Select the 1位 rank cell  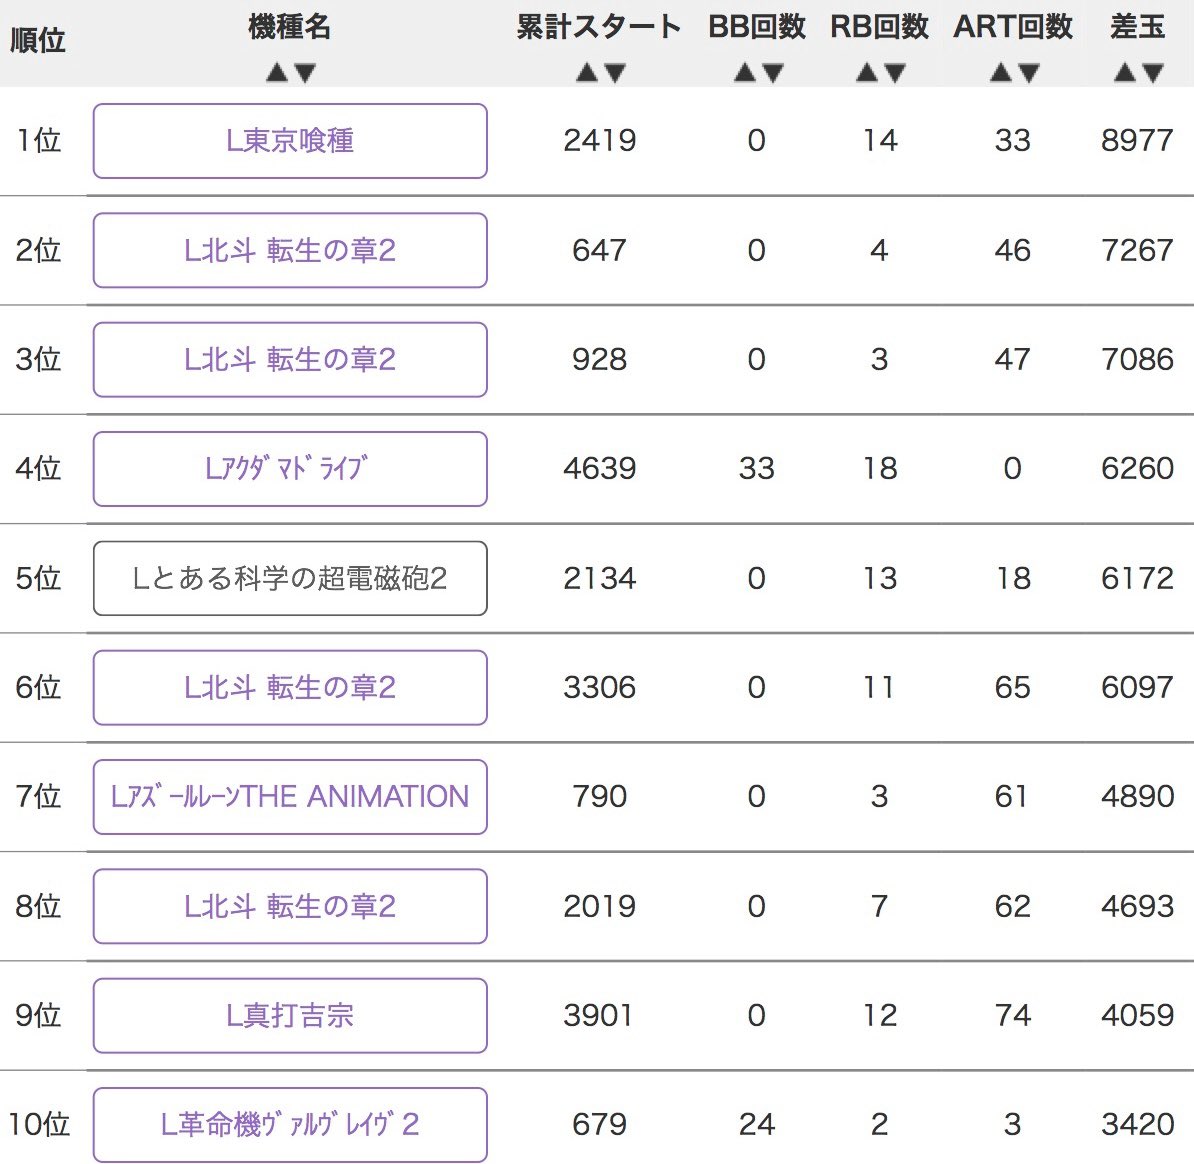point(39,141)
